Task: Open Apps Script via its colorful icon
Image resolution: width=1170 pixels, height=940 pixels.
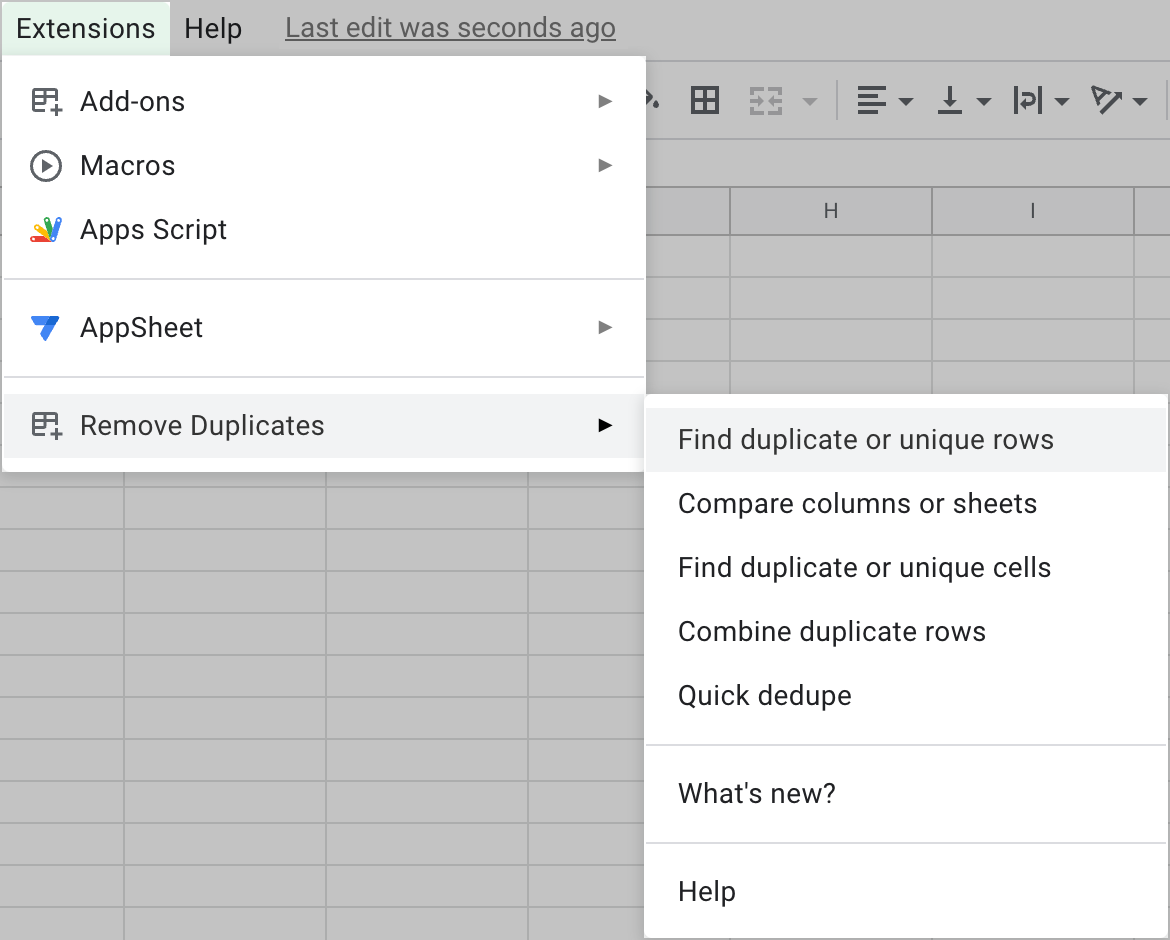Action: pyautogui.click(x=46, y=229)
